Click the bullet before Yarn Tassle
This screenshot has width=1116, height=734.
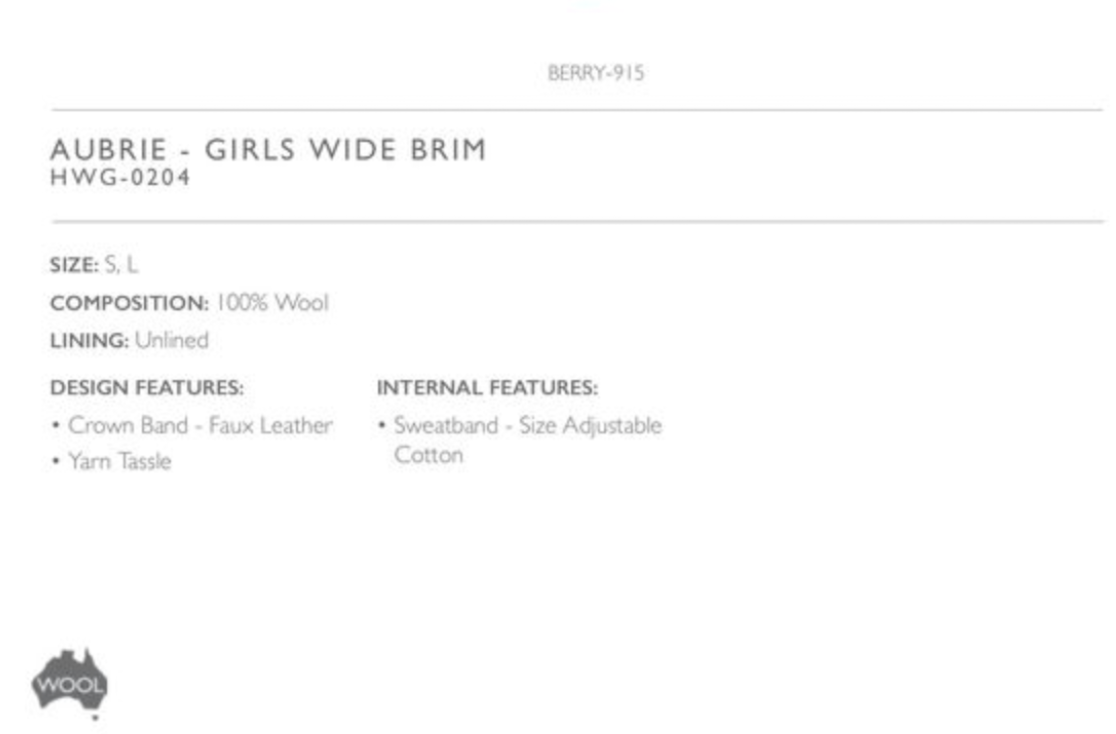pyautogui.click(x=56, y=462)
